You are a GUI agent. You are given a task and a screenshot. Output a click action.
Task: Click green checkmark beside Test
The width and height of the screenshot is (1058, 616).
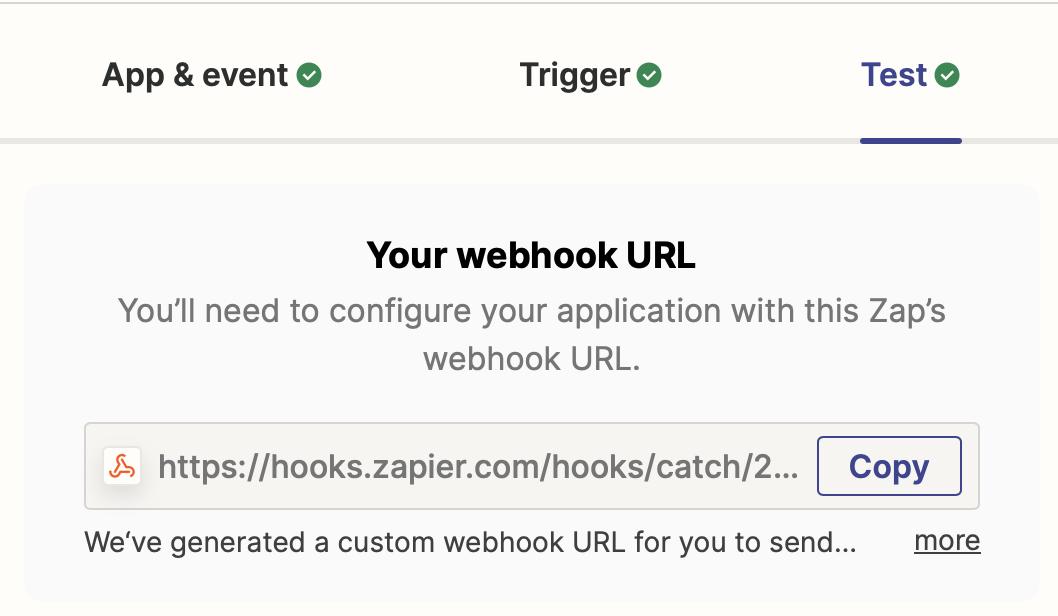(x=947, y=75)
